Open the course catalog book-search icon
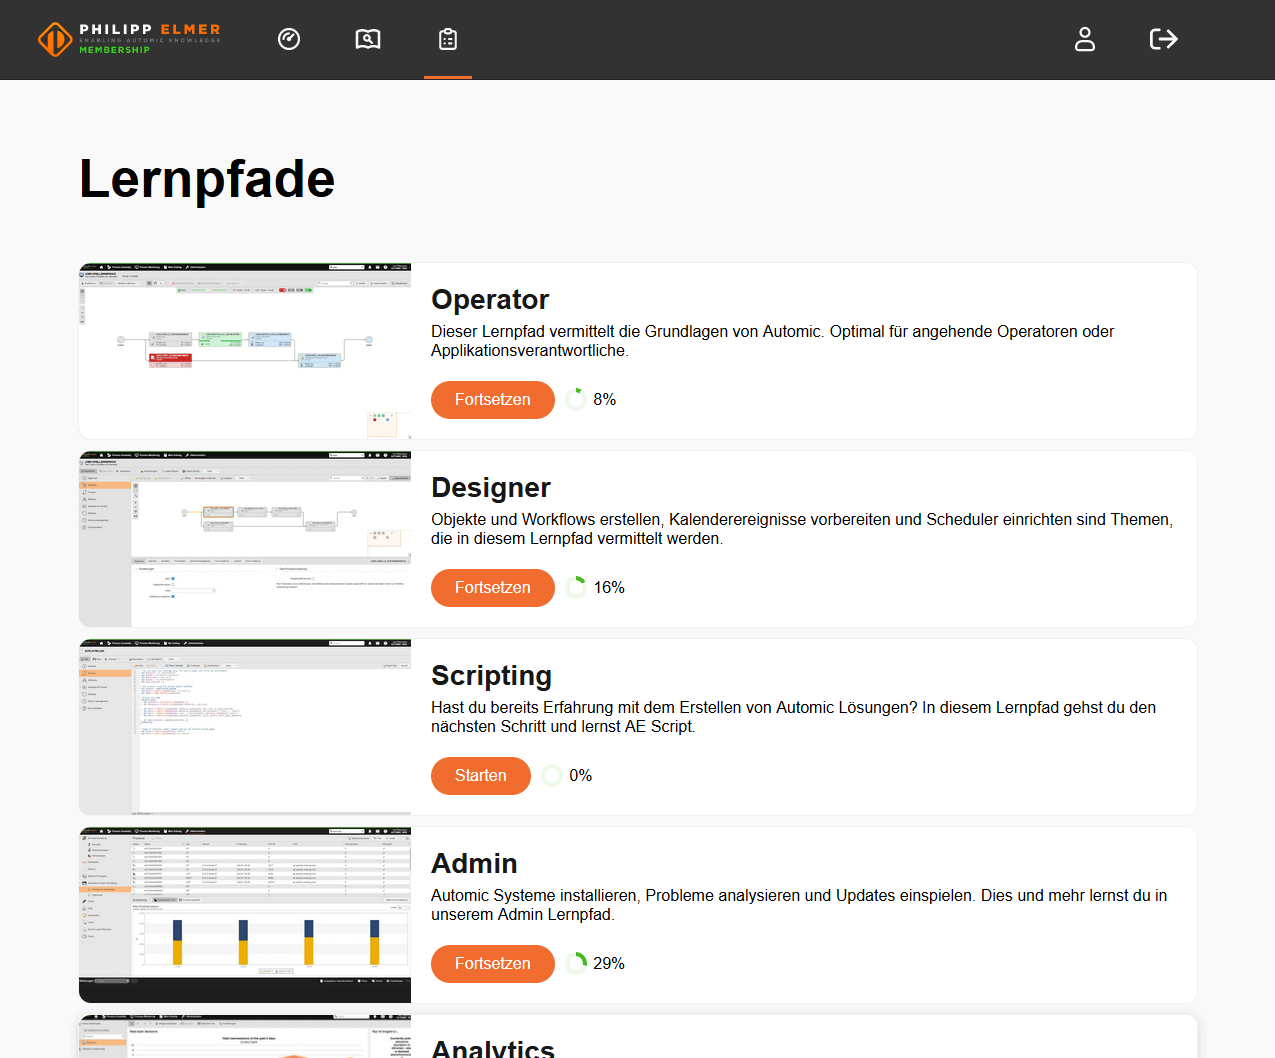The width and height of the screenshot is (1275, 1058). (368, 39)
